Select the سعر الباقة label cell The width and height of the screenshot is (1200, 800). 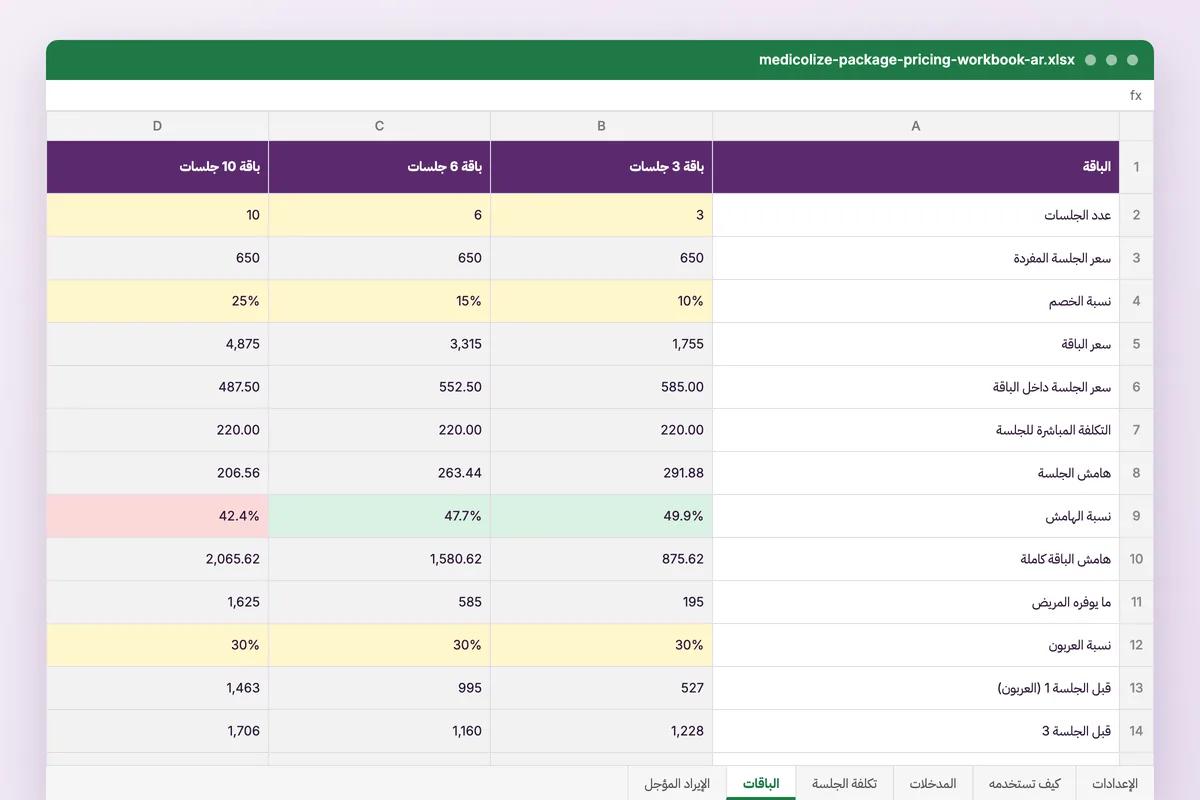click(x=916, y=344)
